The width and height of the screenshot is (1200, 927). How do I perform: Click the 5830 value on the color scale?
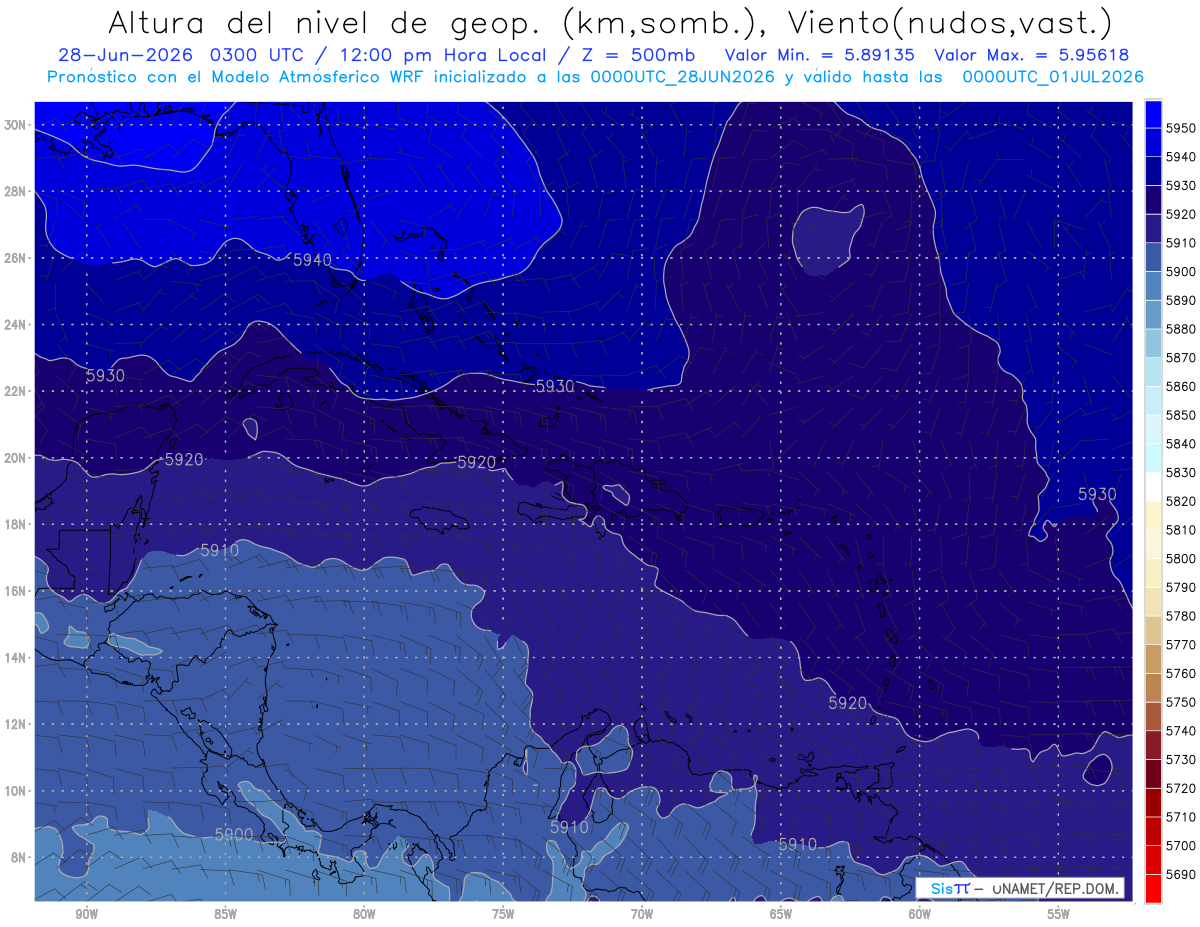[1180, 472]
